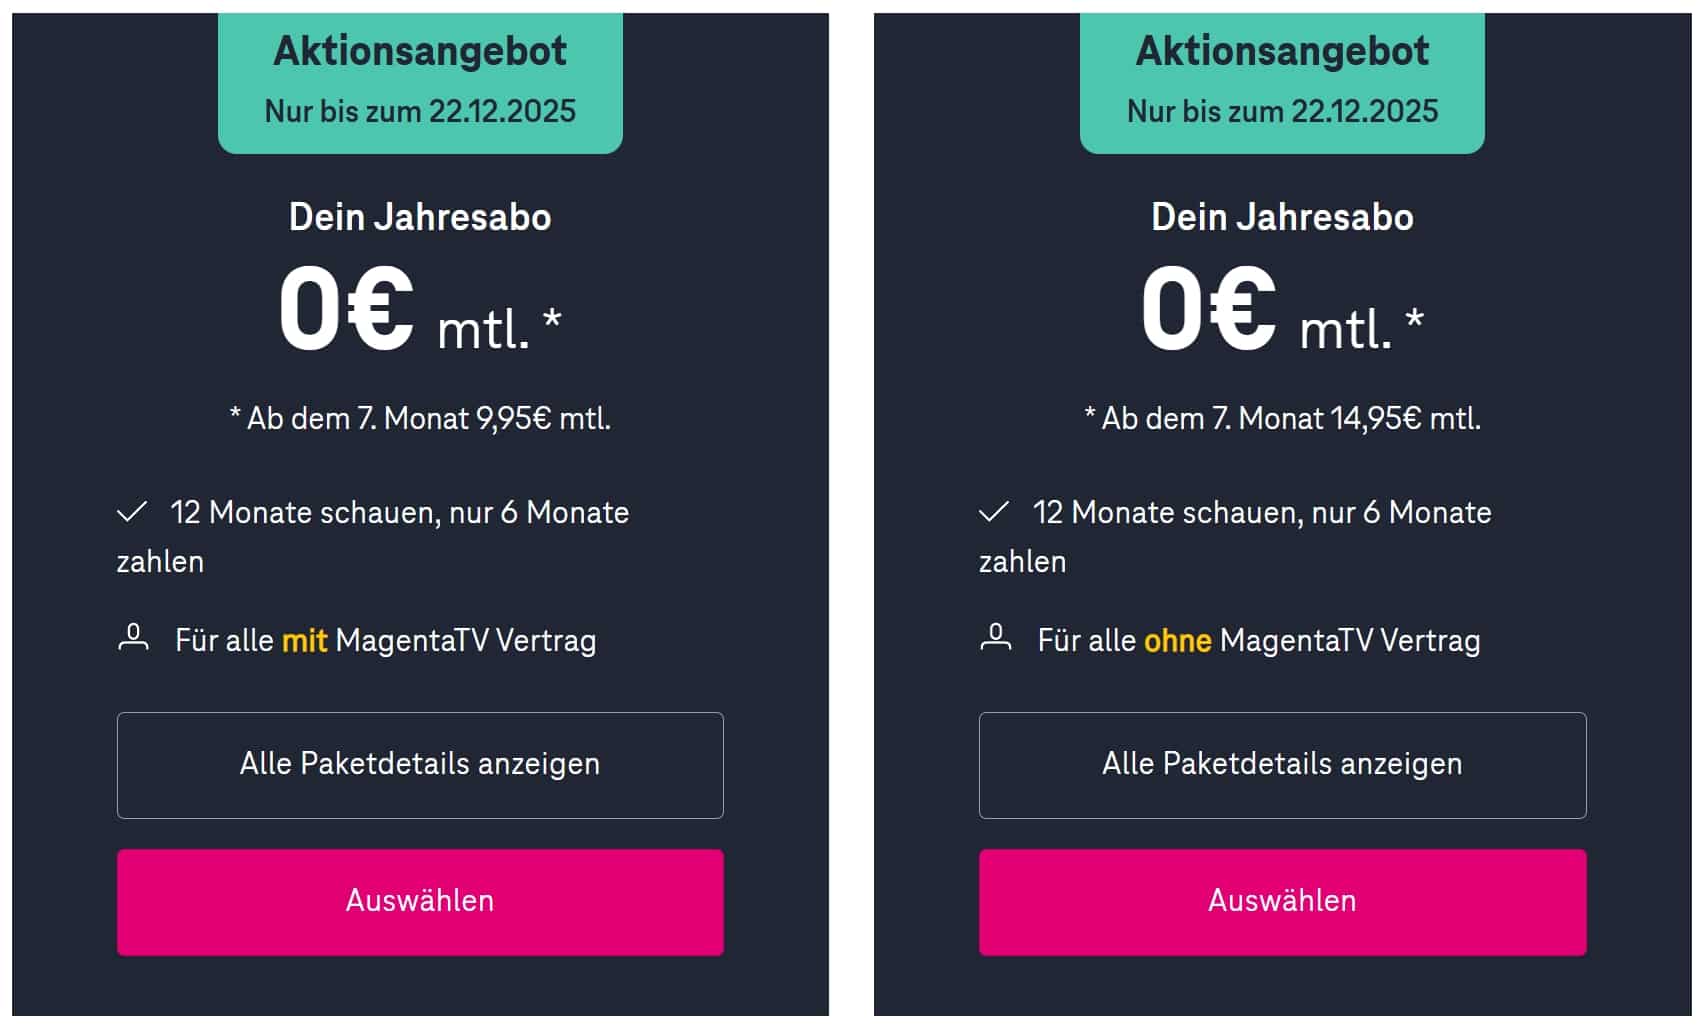Click 'Dein Jahresabo' heading on the left card
The image size is (1703, 1030).
pos(420,216)
